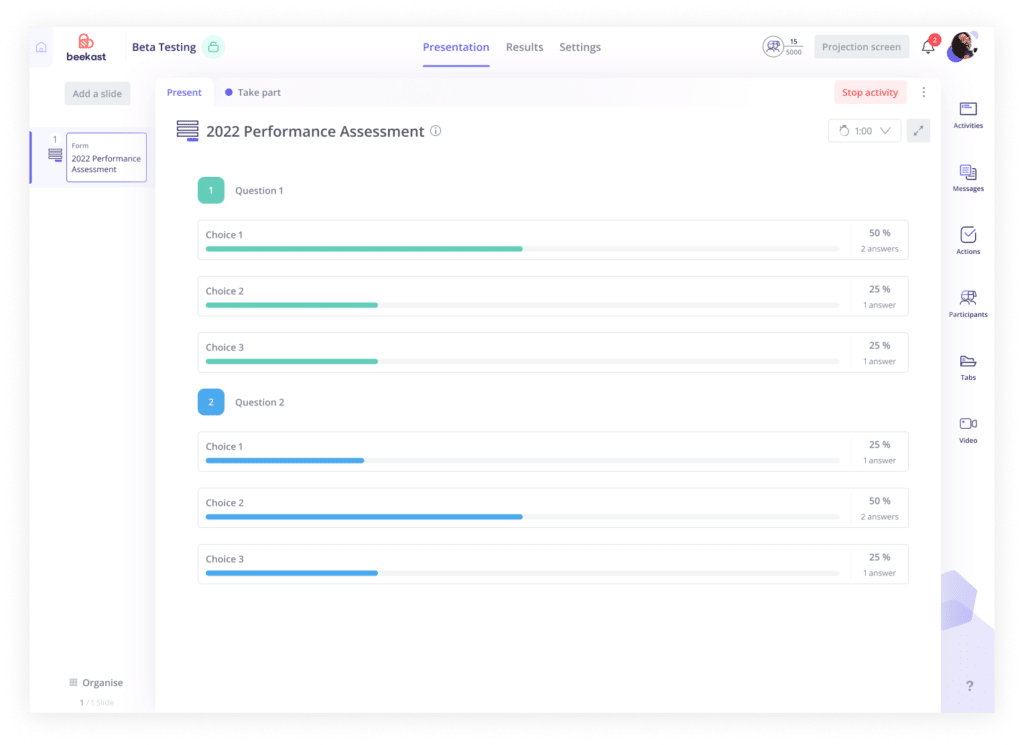Screen dimensions: 1024x745
Task: Open the Actions panel
Action: 968,240
